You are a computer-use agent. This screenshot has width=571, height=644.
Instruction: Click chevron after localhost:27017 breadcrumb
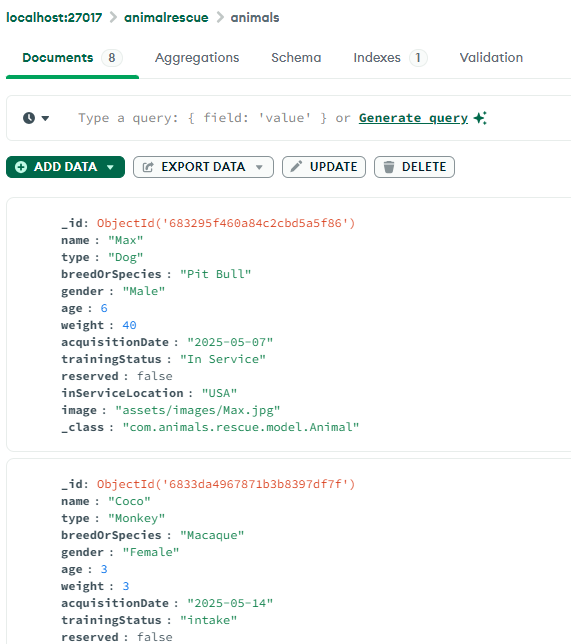pos(113,18)
